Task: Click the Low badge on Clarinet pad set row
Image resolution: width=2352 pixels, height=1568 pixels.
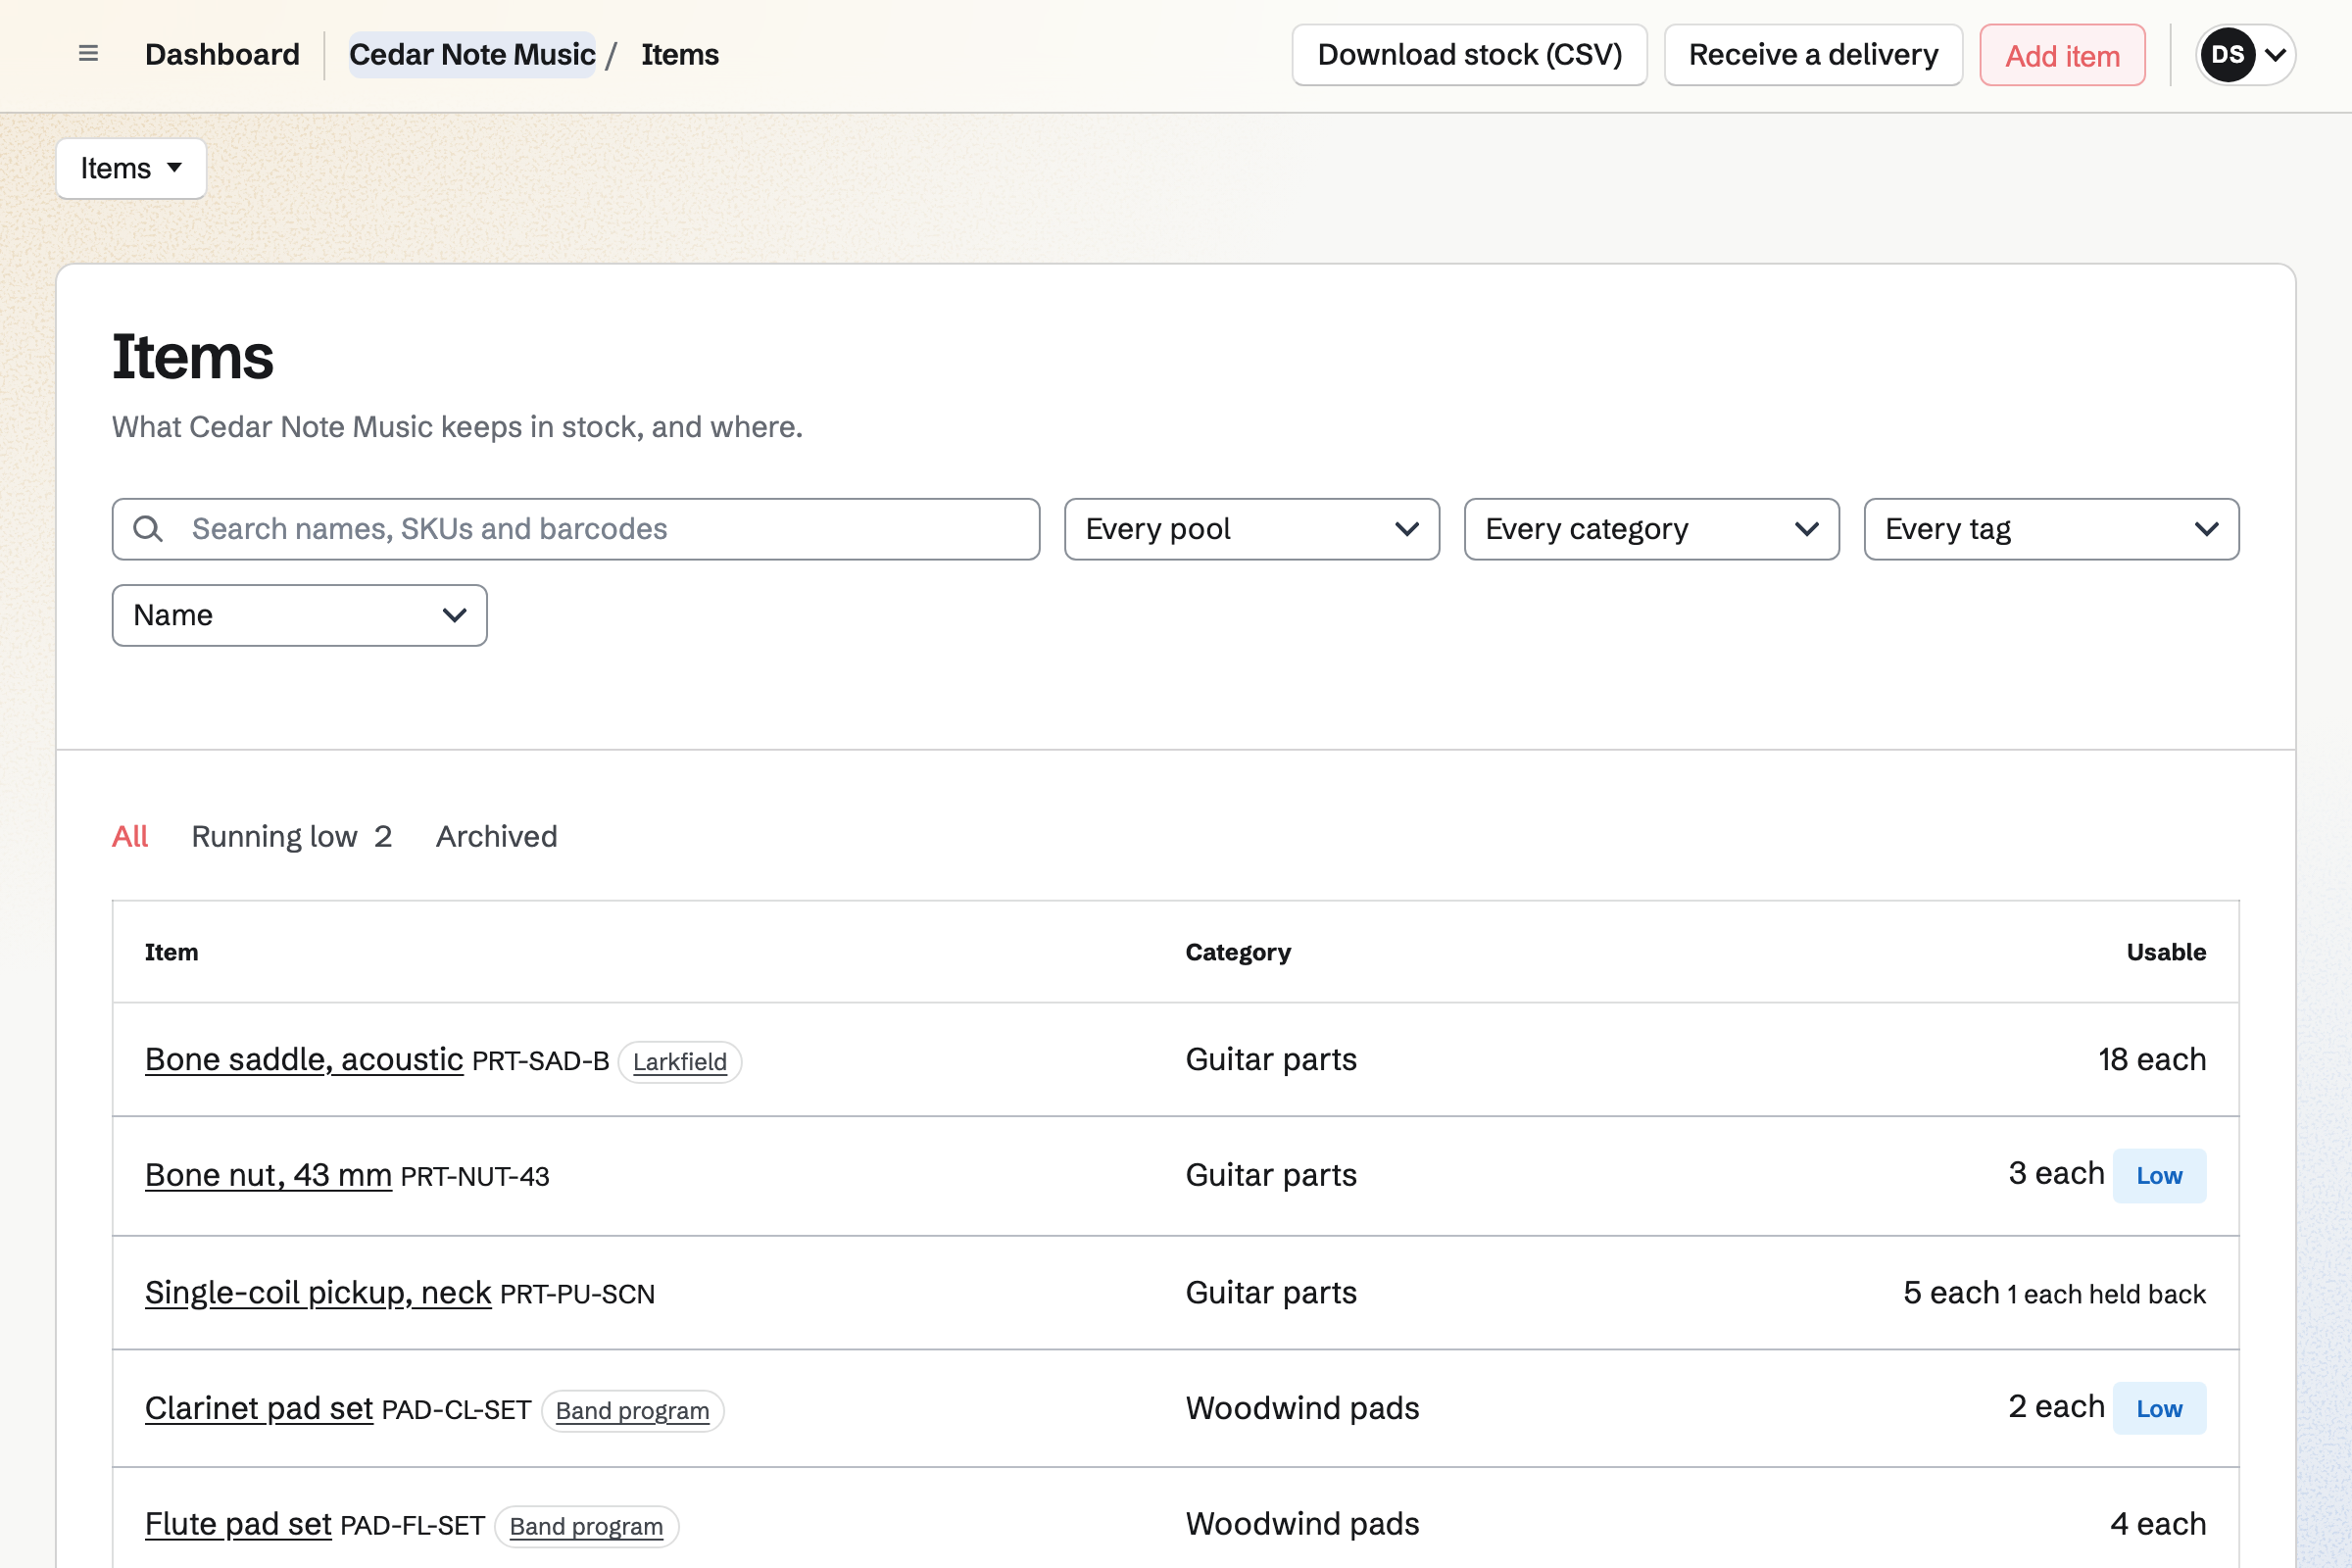Action: point(2159,1409)
